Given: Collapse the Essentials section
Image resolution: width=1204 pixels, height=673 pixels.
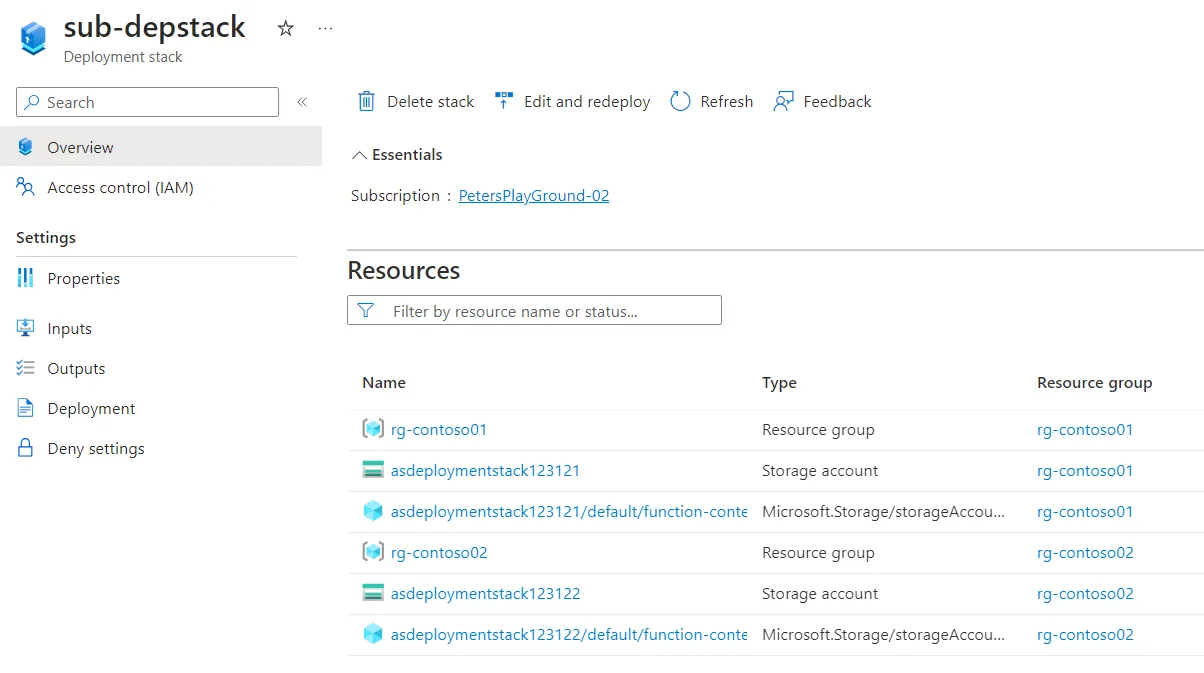Looking at the screenshot, I should 359,154.
